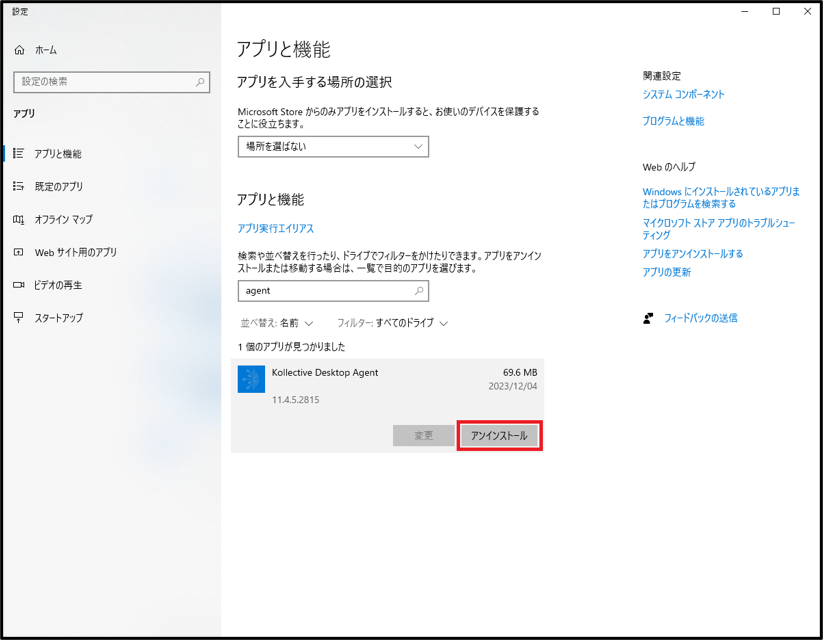Click the ビデオの再生 sidebar icon

click(19, 286)
